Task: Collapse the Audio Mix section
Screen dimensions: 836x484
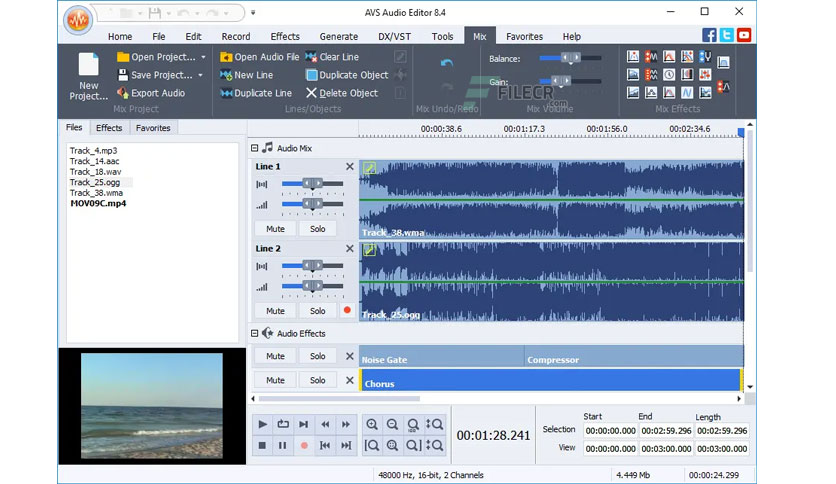Action: click(x=254, y=148)
